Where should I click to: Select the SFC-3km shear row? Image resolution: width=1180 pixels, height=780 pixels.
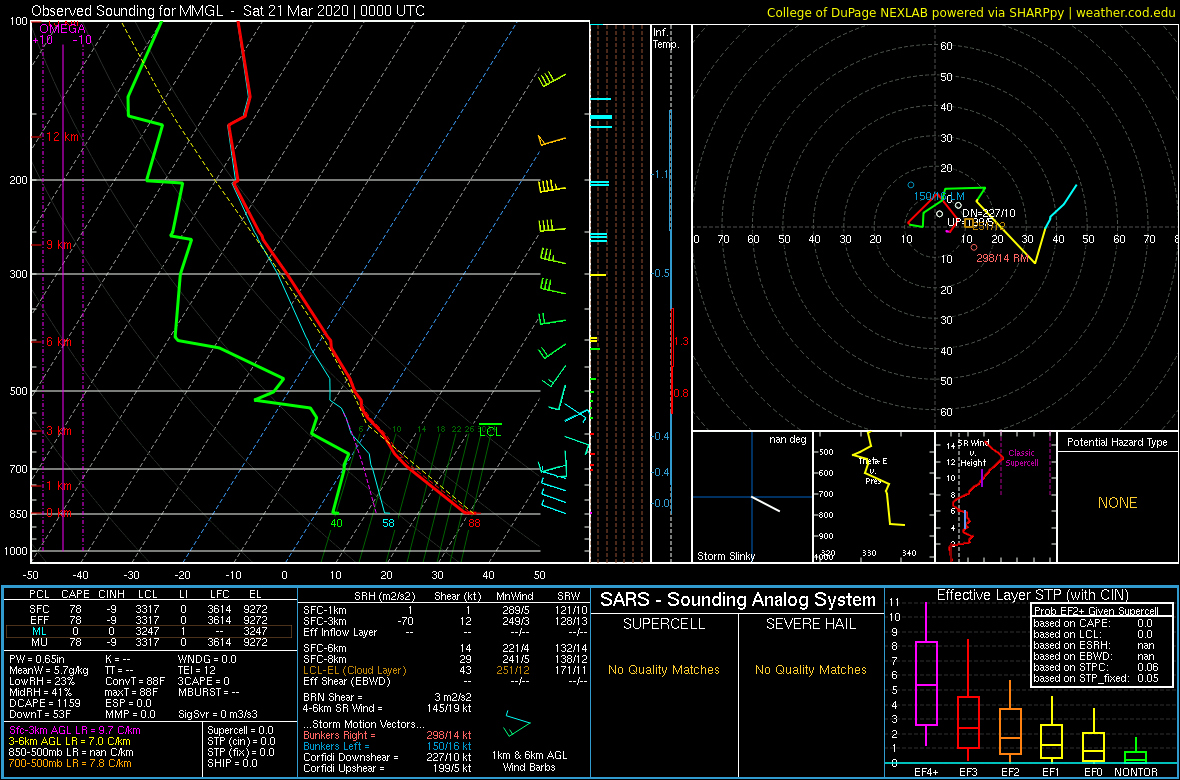445,621
